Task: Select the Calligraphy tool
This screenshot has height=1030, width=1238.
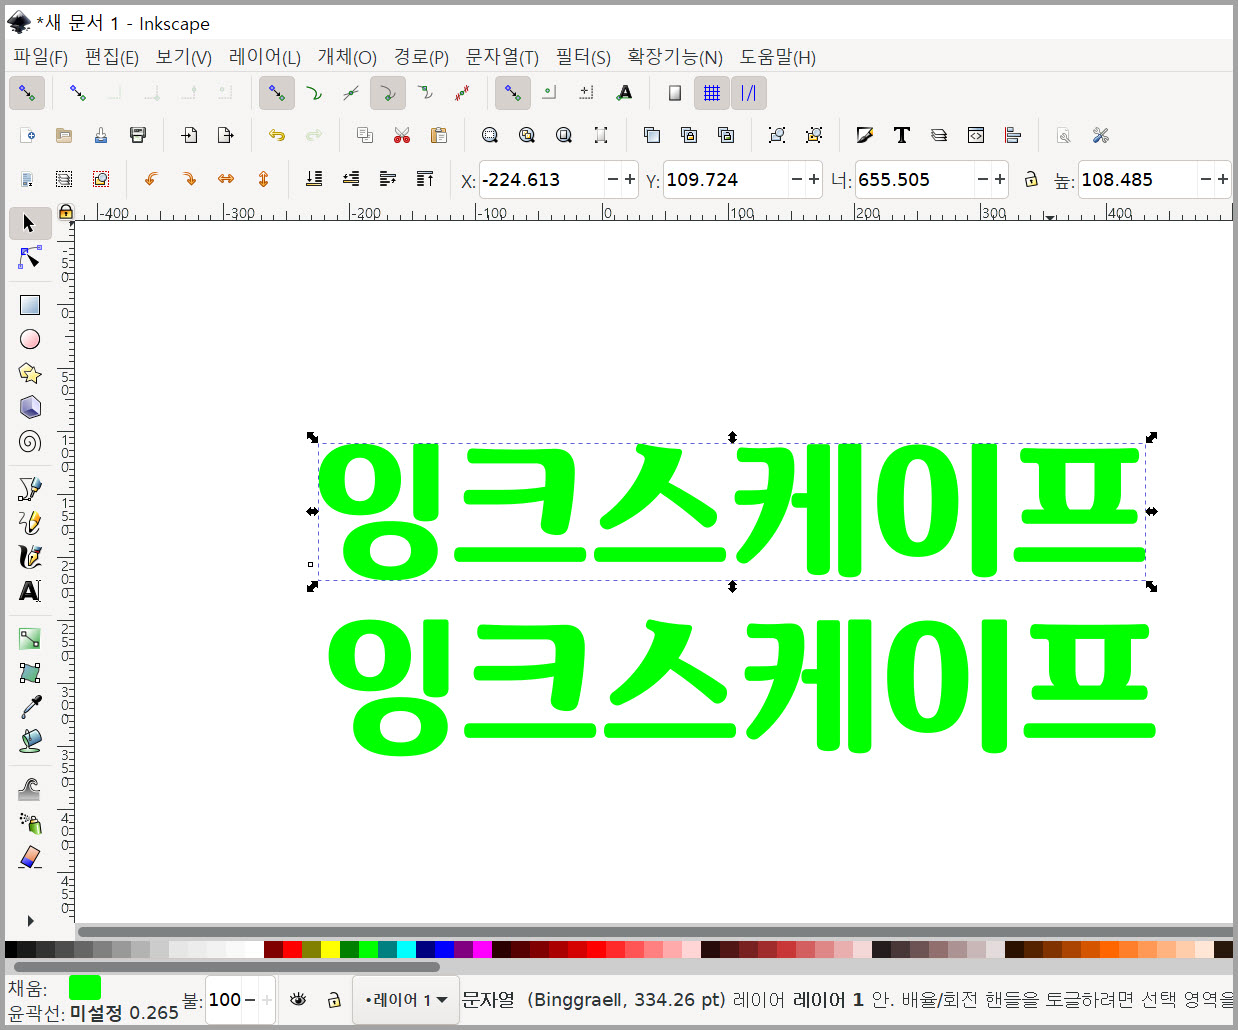Action: coord(30,557)
